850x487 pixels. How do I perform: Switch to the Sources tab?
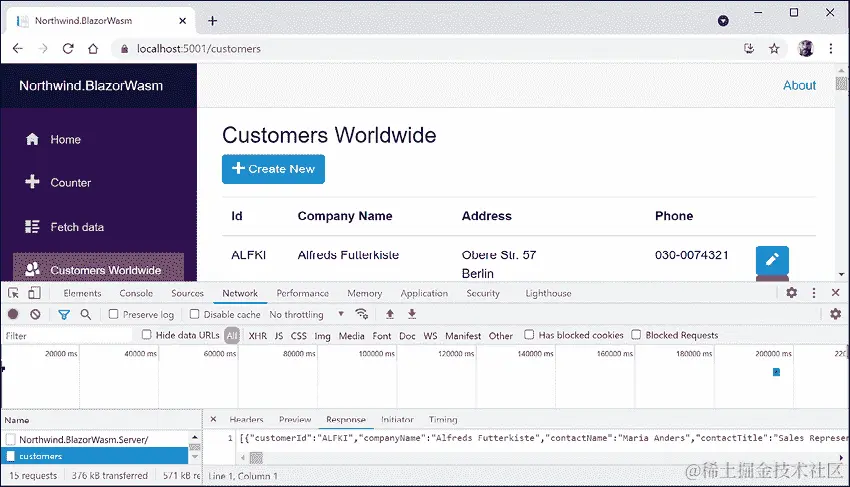pos(188,293)
